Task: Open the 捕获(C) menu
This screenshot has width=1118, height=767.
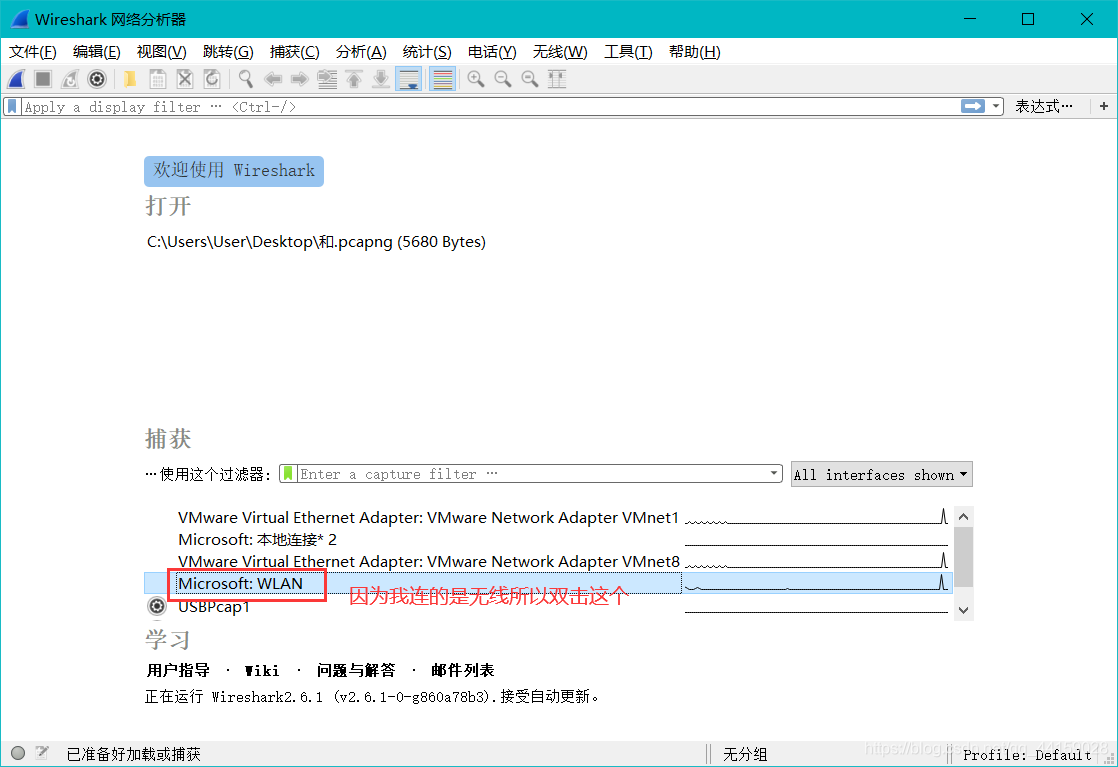Action: pyautogui.click(x=294, y=52)
